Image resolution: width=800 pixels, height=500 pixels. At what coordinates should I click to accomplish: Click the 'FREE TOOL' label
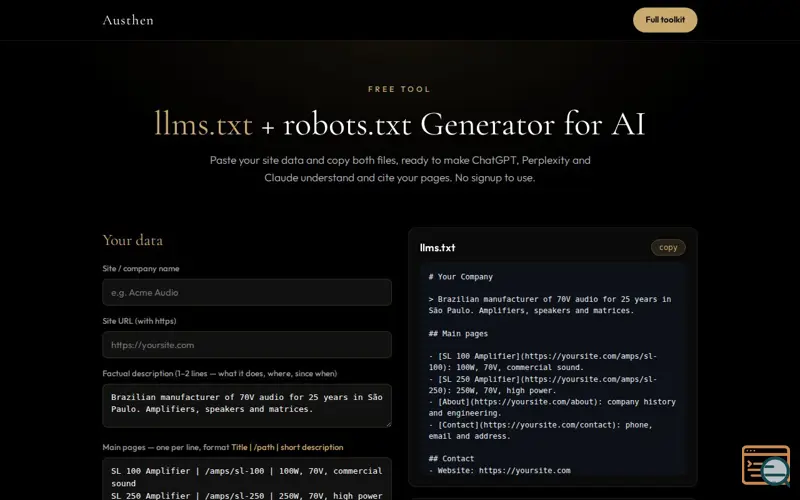pyautogui.click(x=399, y=89)
